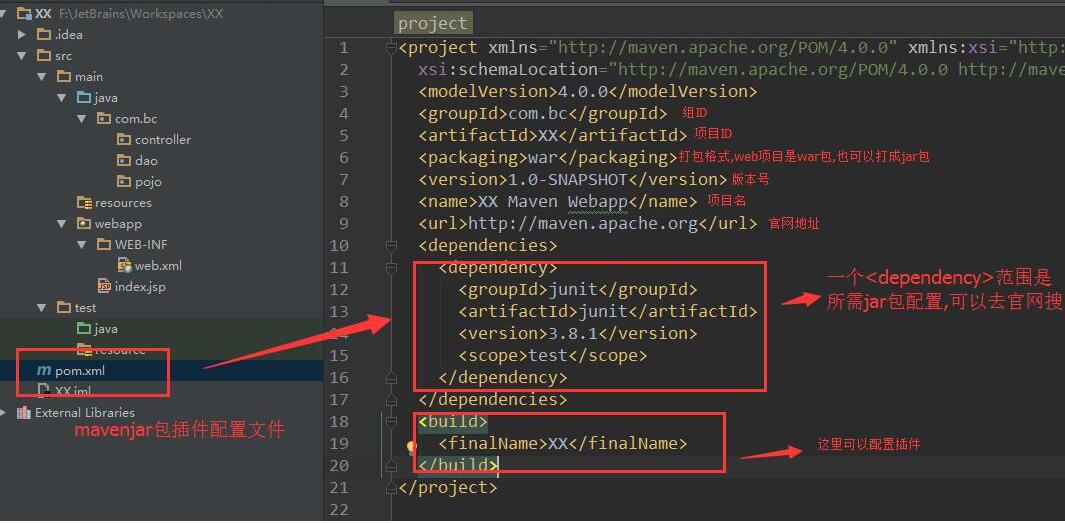Click the index.jsp file icon
This screenshot has width=1065, height=523.
(x=104, y=287)
